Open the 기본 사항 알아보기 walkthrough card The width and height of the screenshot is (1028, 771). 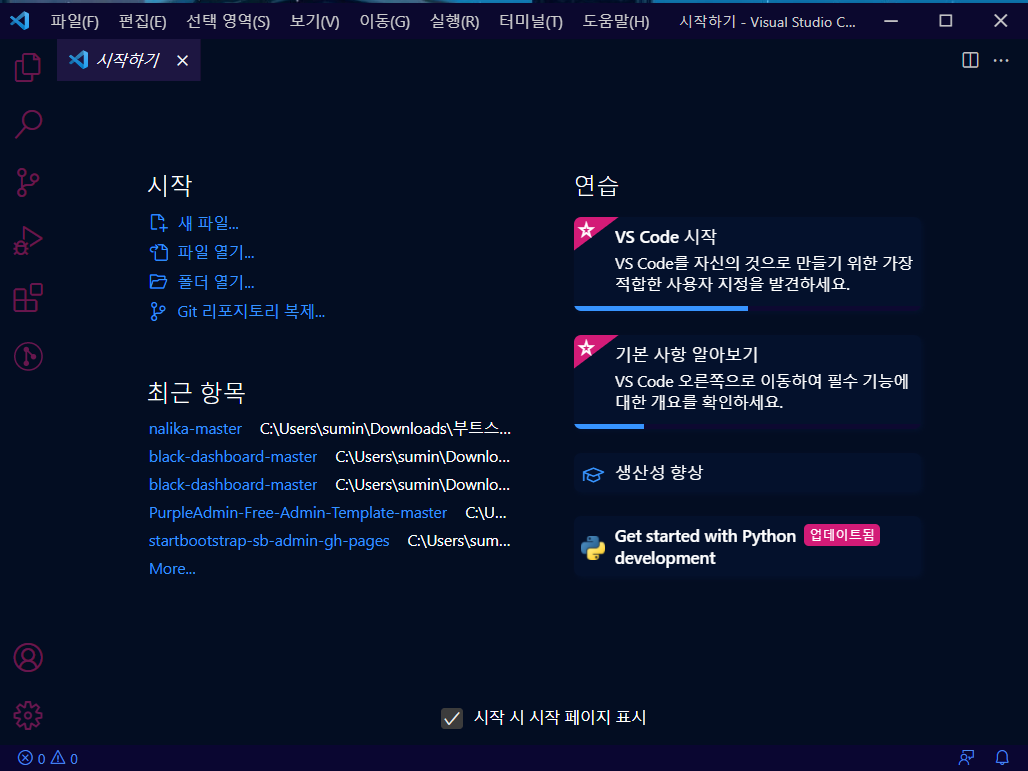(748, 382)
